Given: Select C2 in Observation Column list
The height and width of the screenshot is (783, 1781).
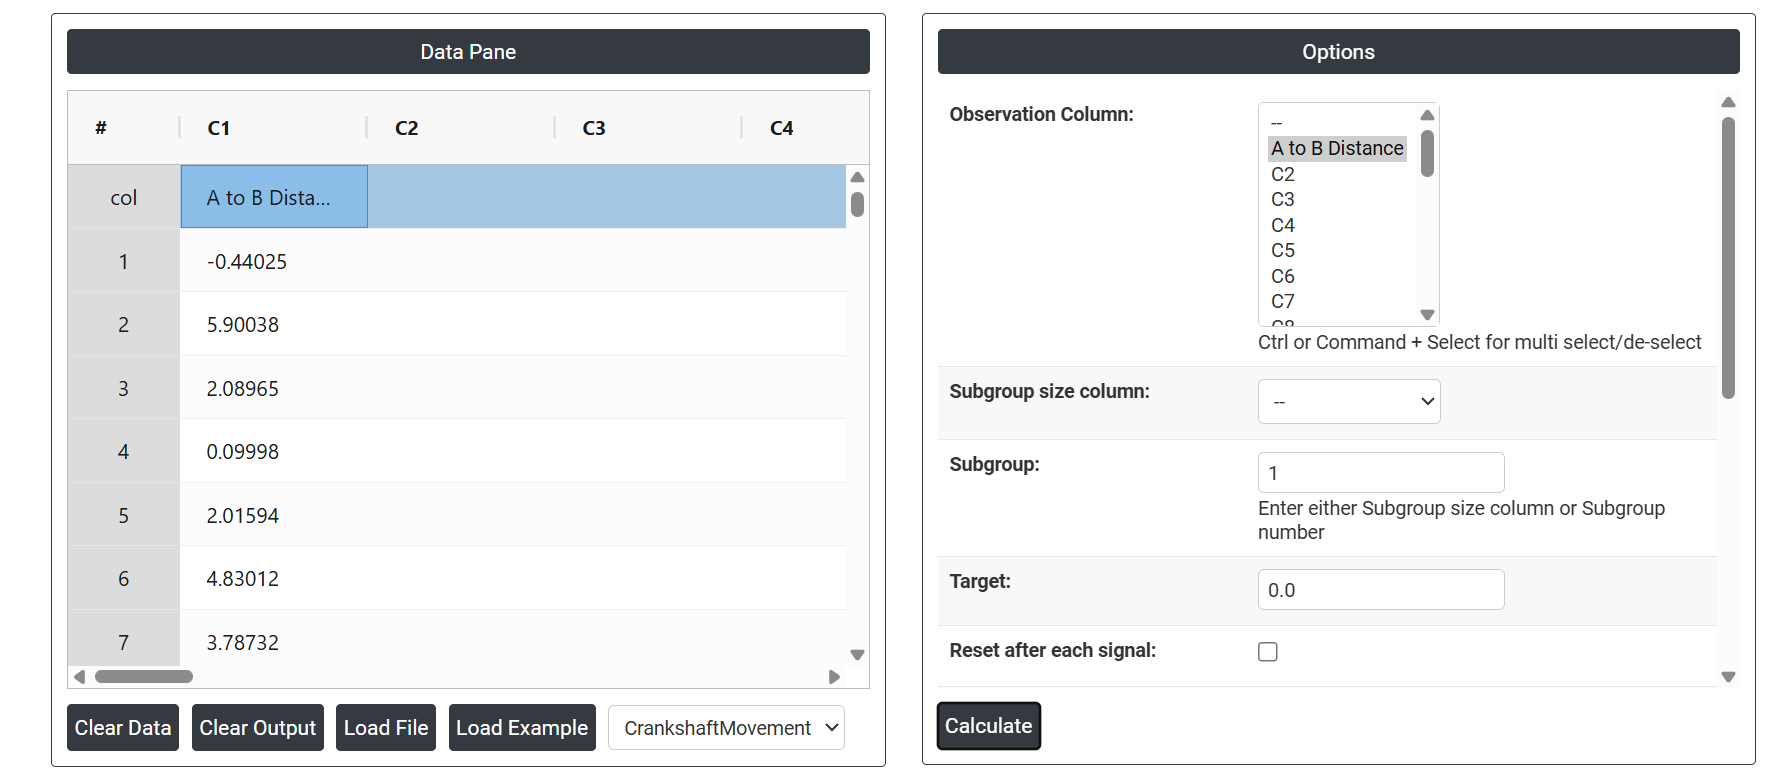Looking at the screenshot, I should pyautogui.click(x=1283, y=174).
